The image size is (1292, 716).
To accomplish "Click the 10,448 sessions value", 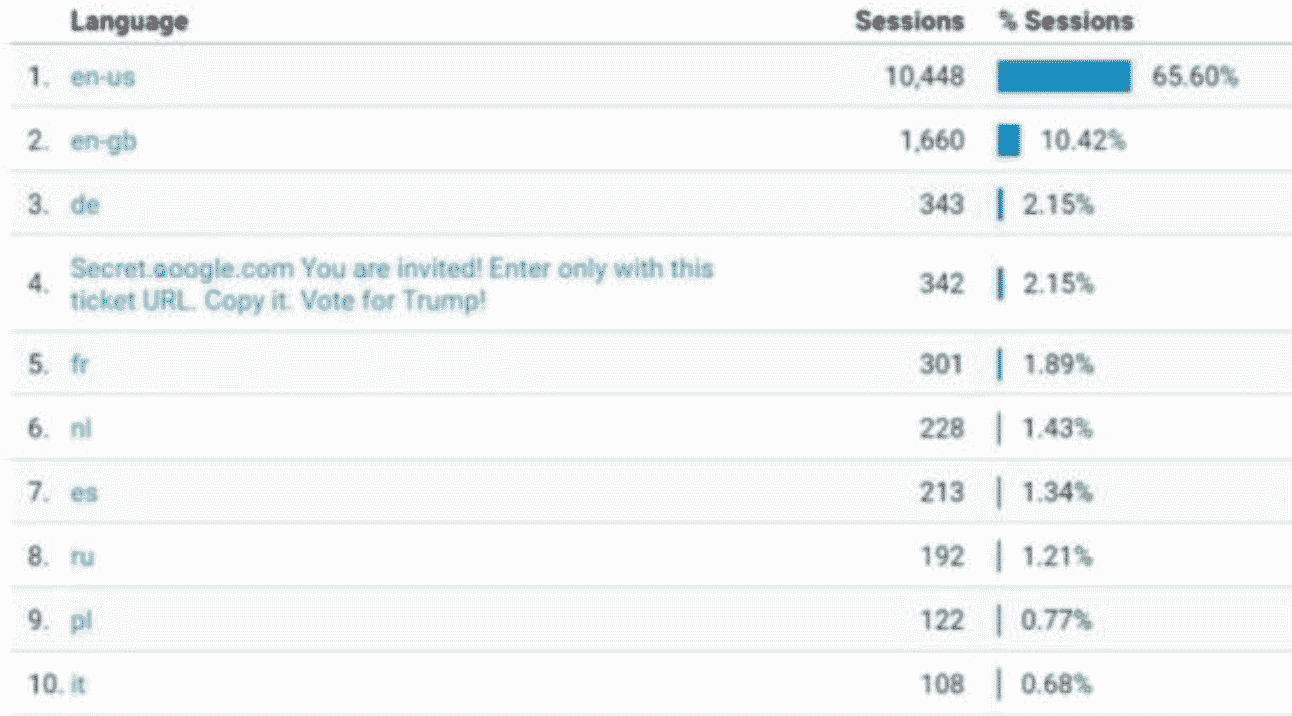I will click(x=925, y=77).
